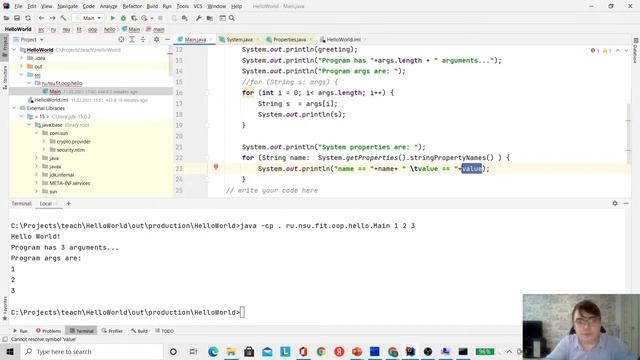
Task: Open the Refactor menu
Action: (x=132, y=6)
